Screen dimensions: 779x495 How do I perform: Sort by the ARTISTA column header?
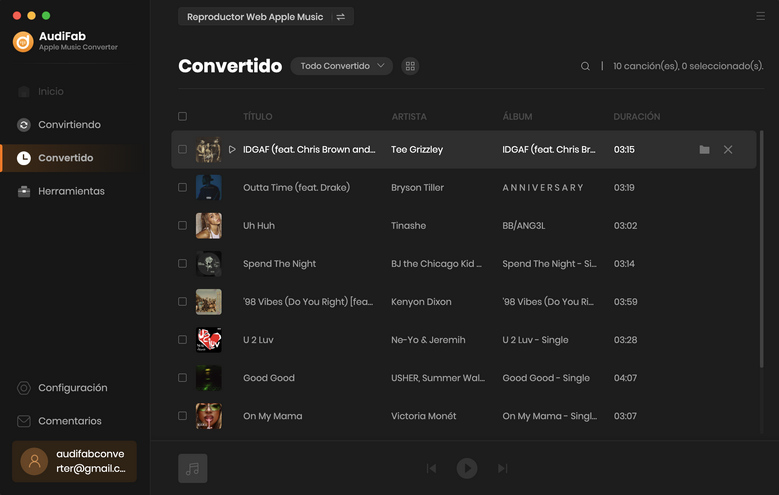[409, 117]
